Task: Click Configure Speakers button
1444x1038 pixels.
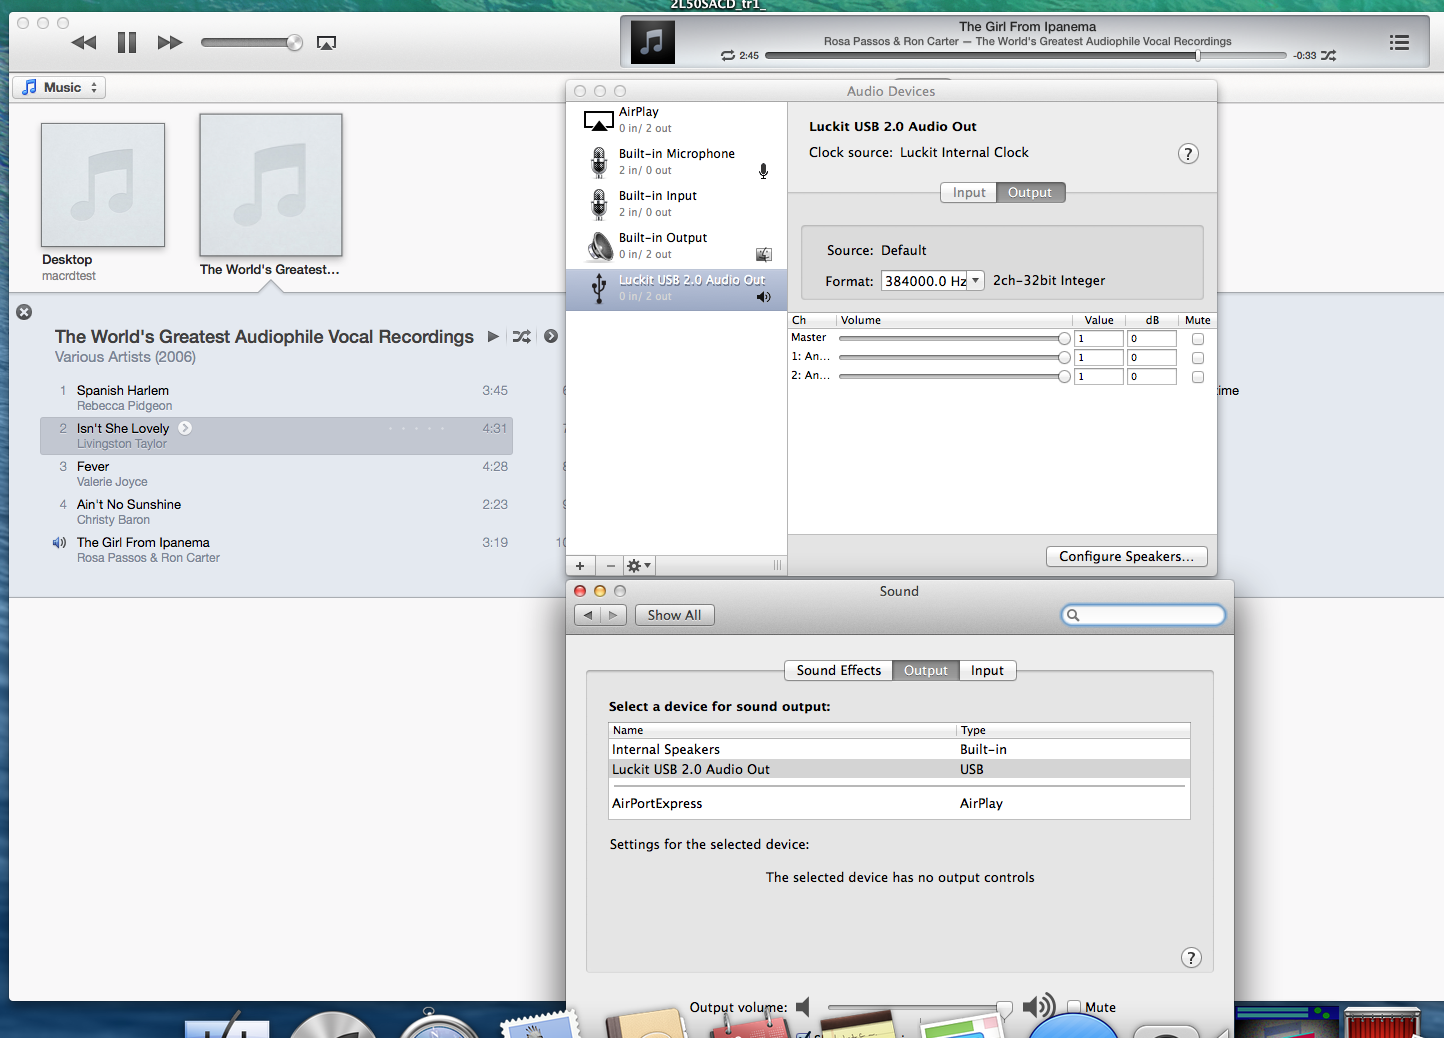Action: 1126,557
